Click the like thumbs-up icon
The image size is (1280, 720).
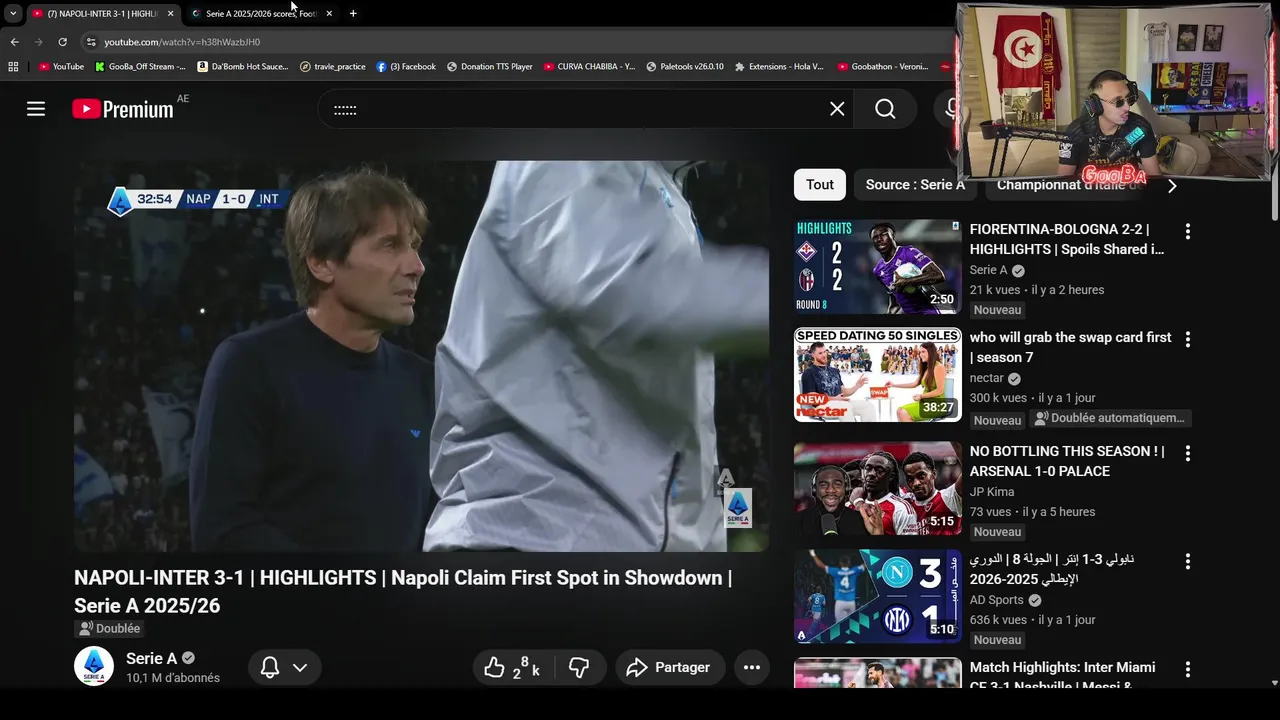tap(494, 667)
